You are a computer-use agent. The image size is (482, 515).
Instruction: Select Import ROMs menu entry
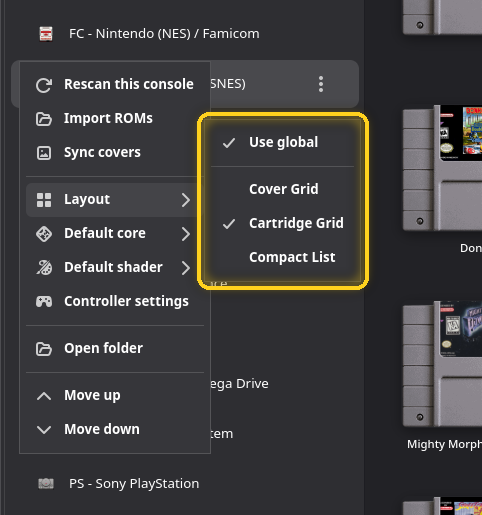[x=115, y=119]
